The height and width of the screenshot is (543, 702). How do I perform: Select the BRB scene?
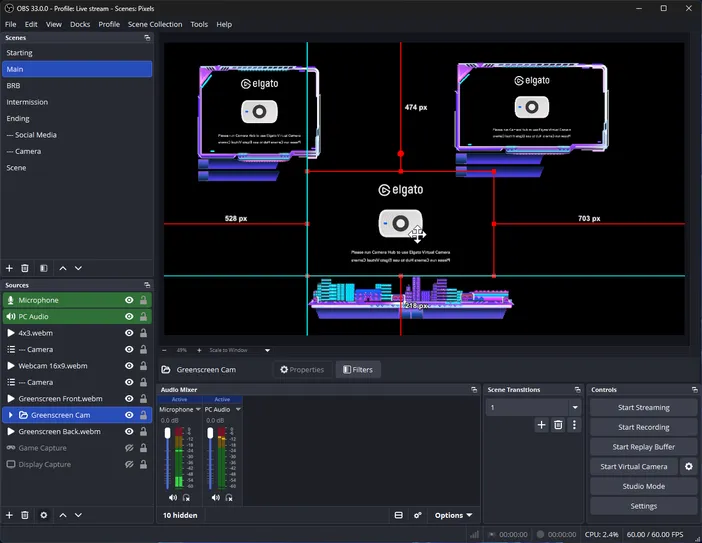[x=77, y=86]
